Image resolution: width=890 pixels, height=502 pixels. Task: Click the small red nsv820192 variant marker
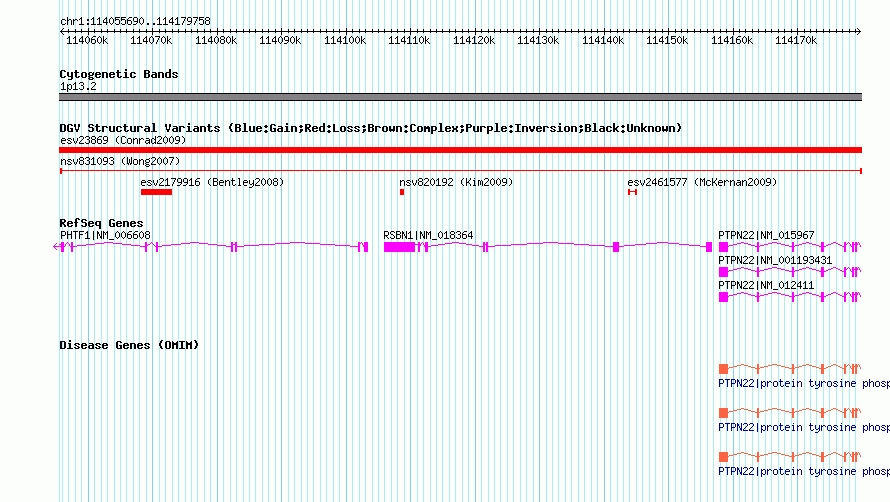click(402, 192)
